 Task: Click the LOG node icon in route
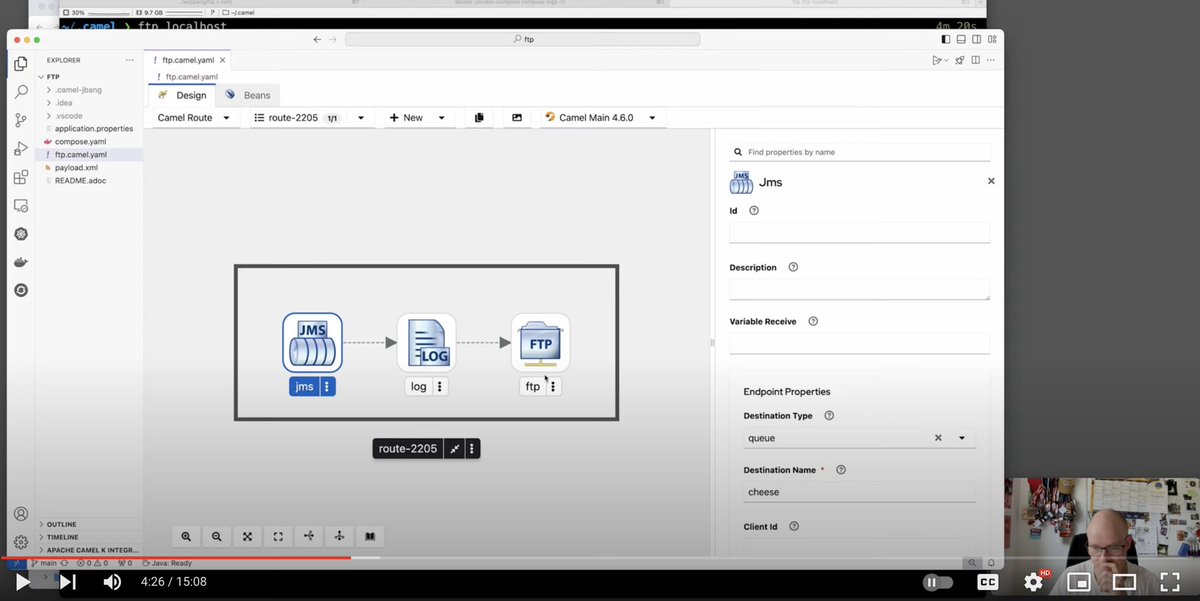(426, 342)
